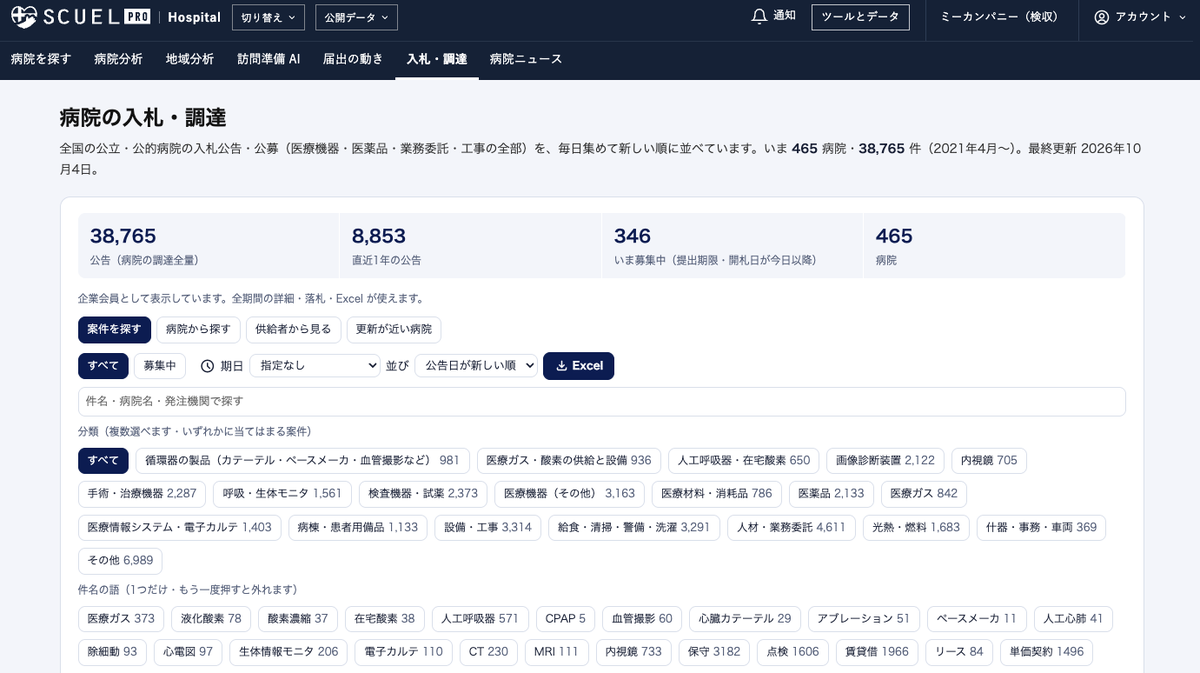Switch to the 病院分析 tab
Image resolution: width=1200 pixels, height=673 pixels.
[x=118, y=59]
